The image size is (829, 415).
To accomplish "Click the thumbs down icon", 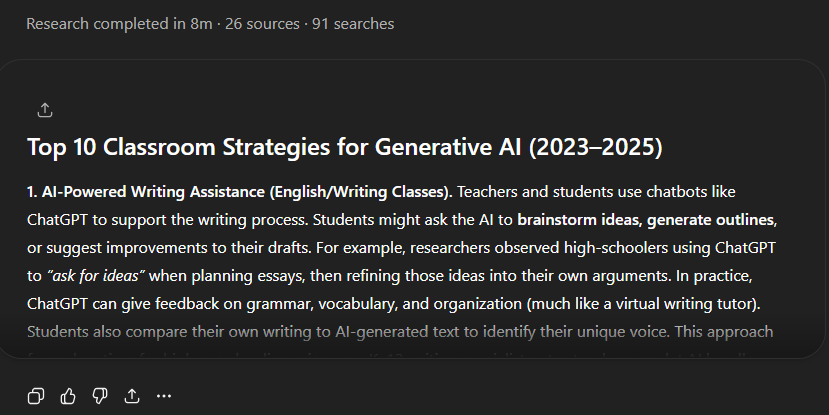I will tap(100, 396).
